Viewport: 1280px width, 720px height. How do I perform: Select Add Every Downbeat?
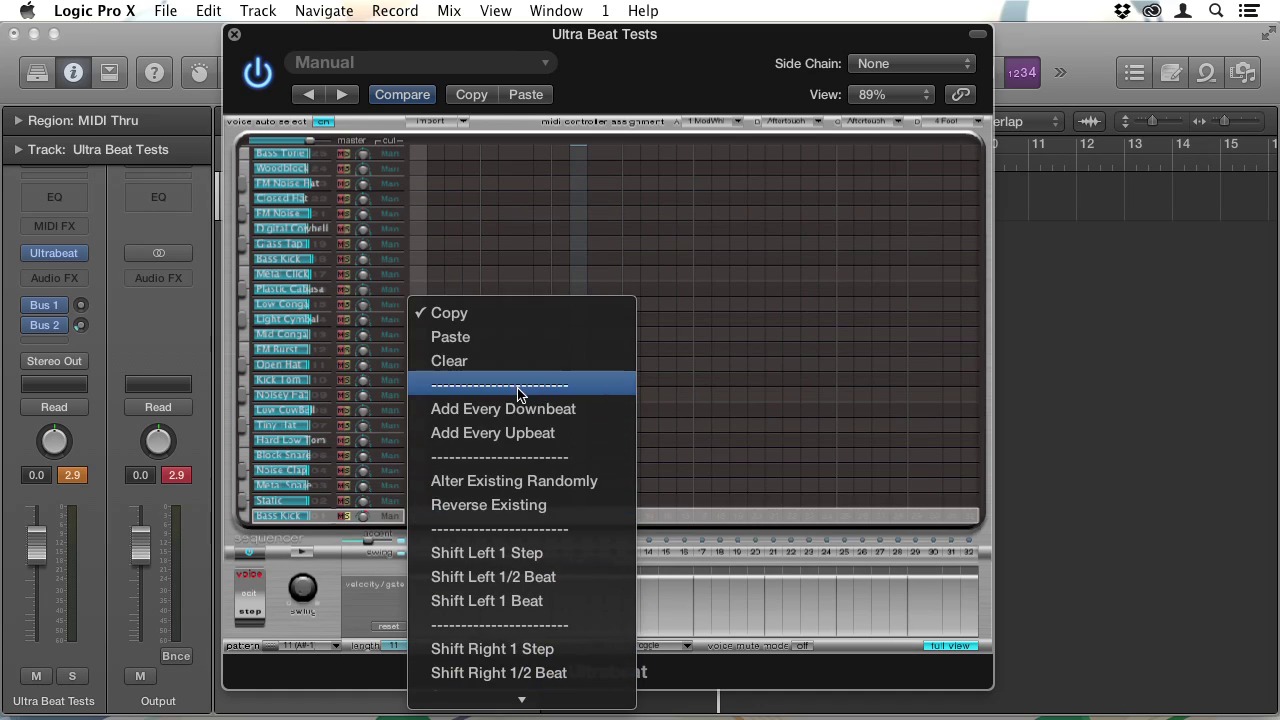521,409
